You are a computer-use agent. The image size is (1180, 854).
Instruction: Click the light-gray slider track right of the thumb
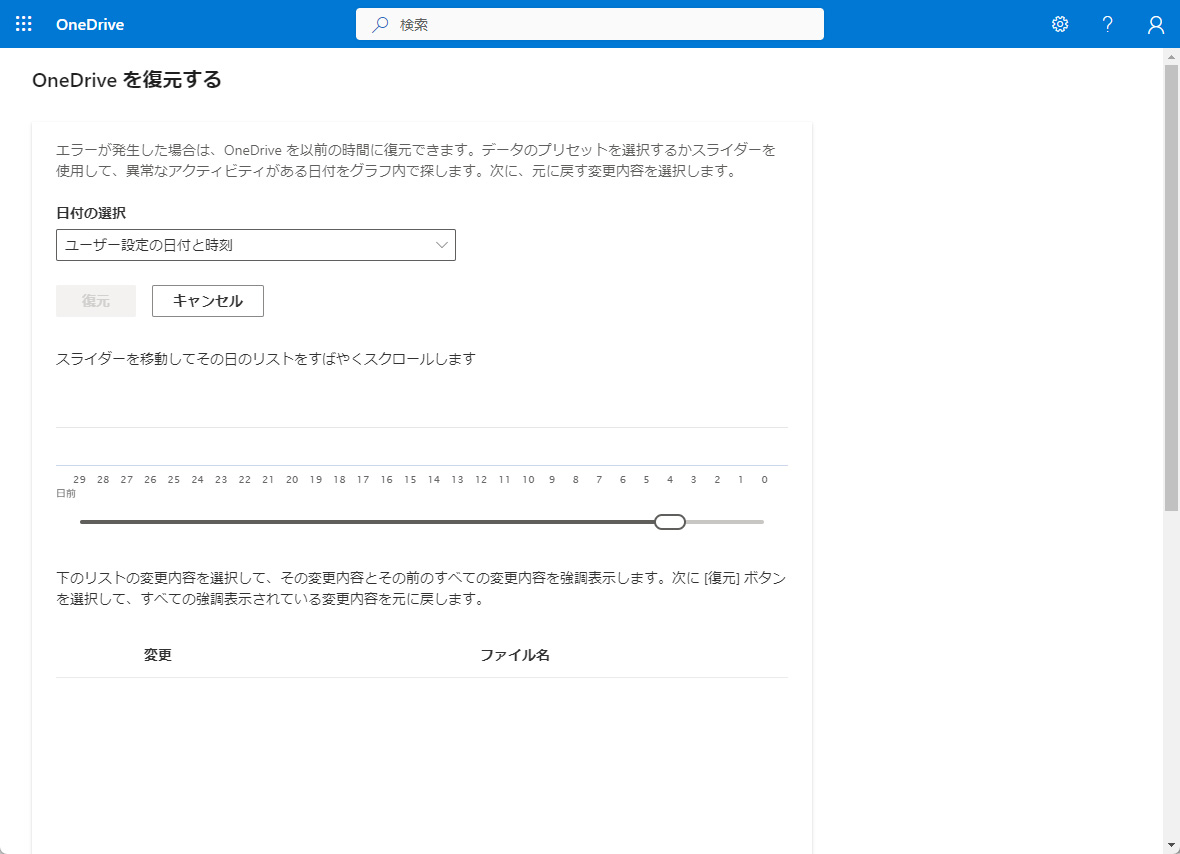pyautogui.click(x=724, y=521)
